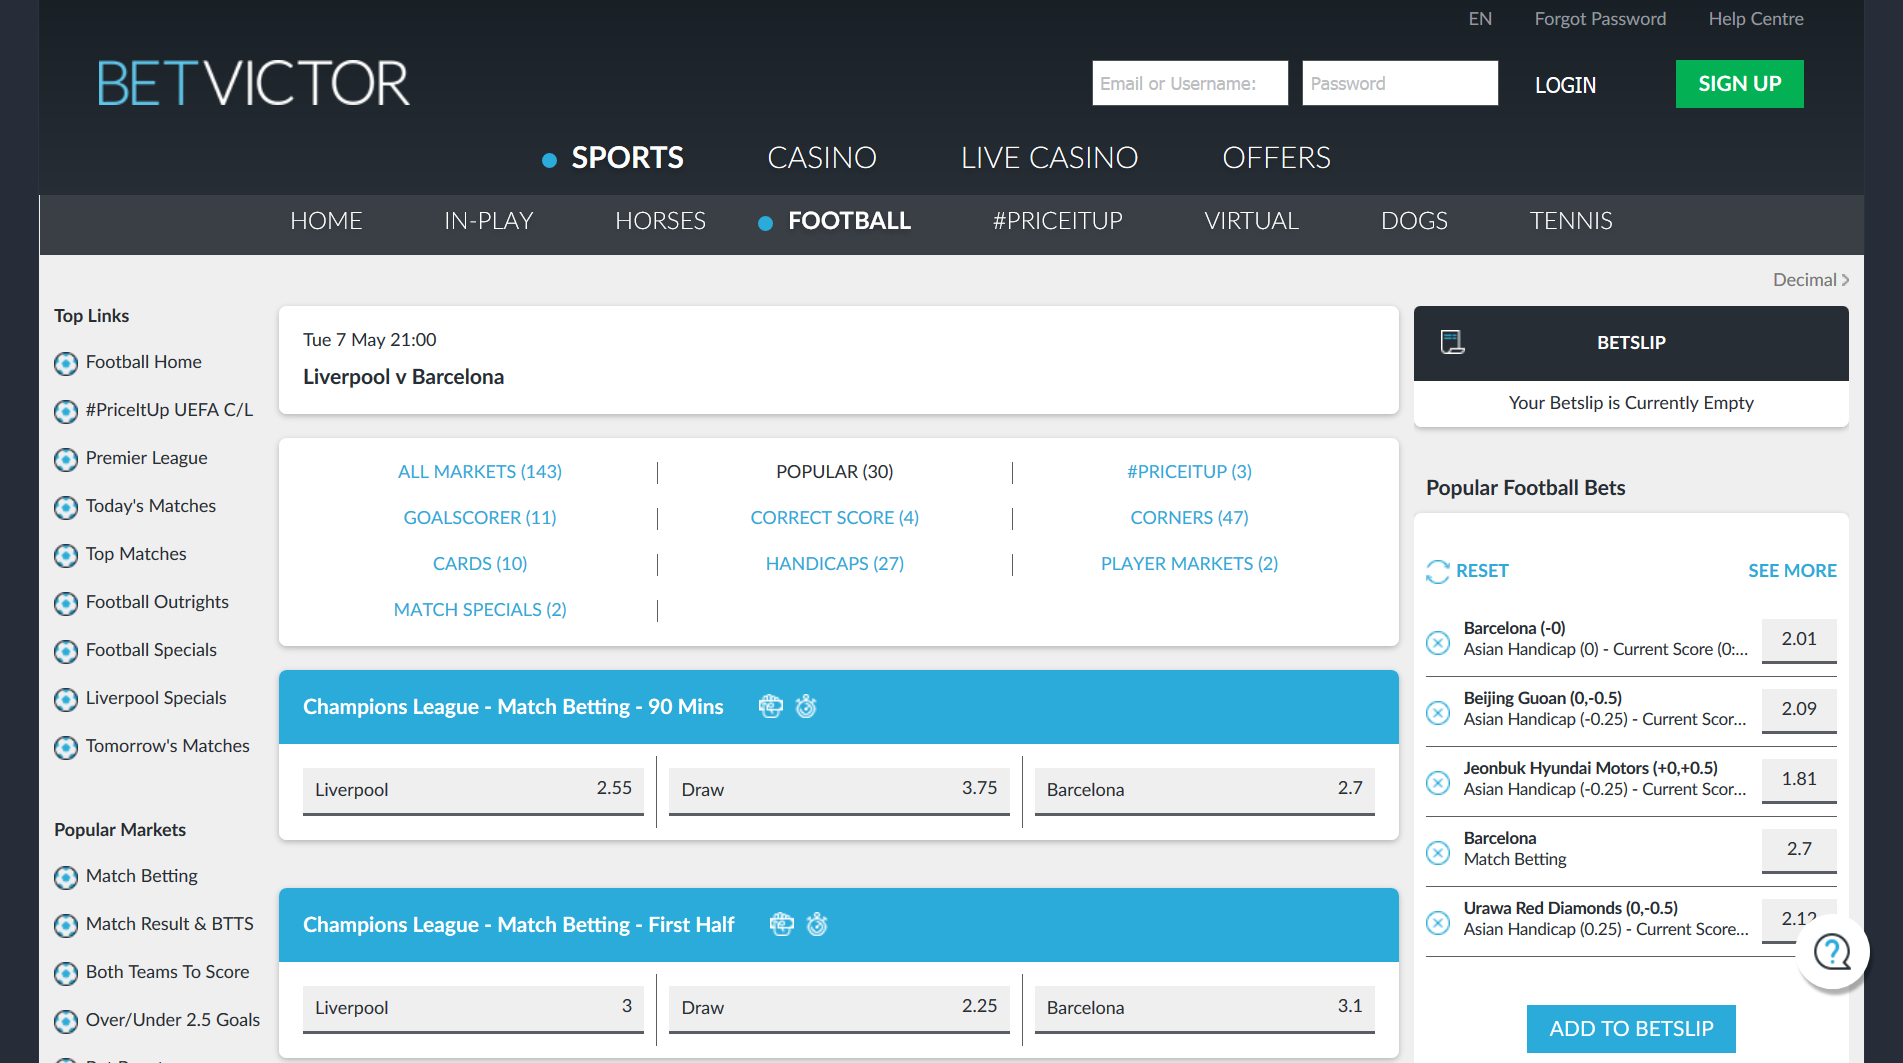Show Corners (47) markets
This screenshot has width=1903, height=1063.
[x=1189, y=518]
